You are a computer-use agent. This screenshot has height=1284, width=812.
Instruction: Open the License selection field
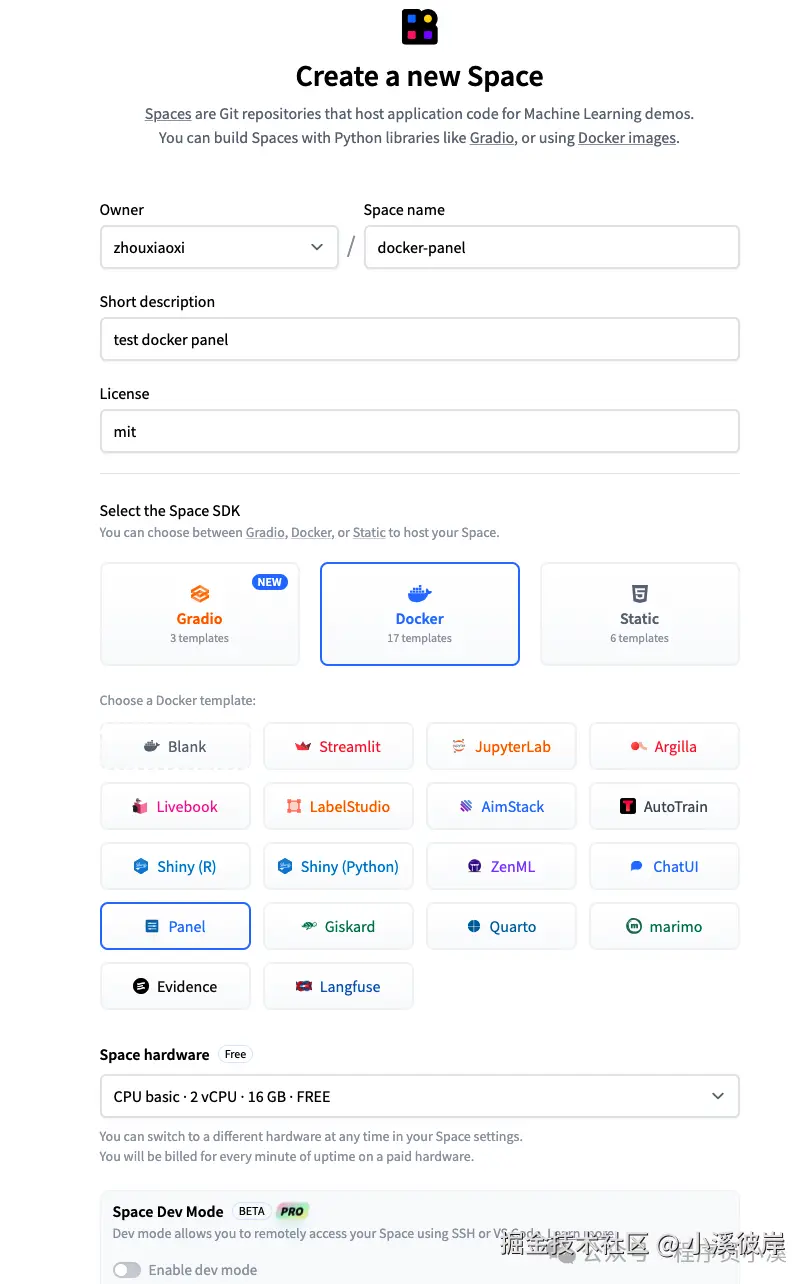click(420, 432)
